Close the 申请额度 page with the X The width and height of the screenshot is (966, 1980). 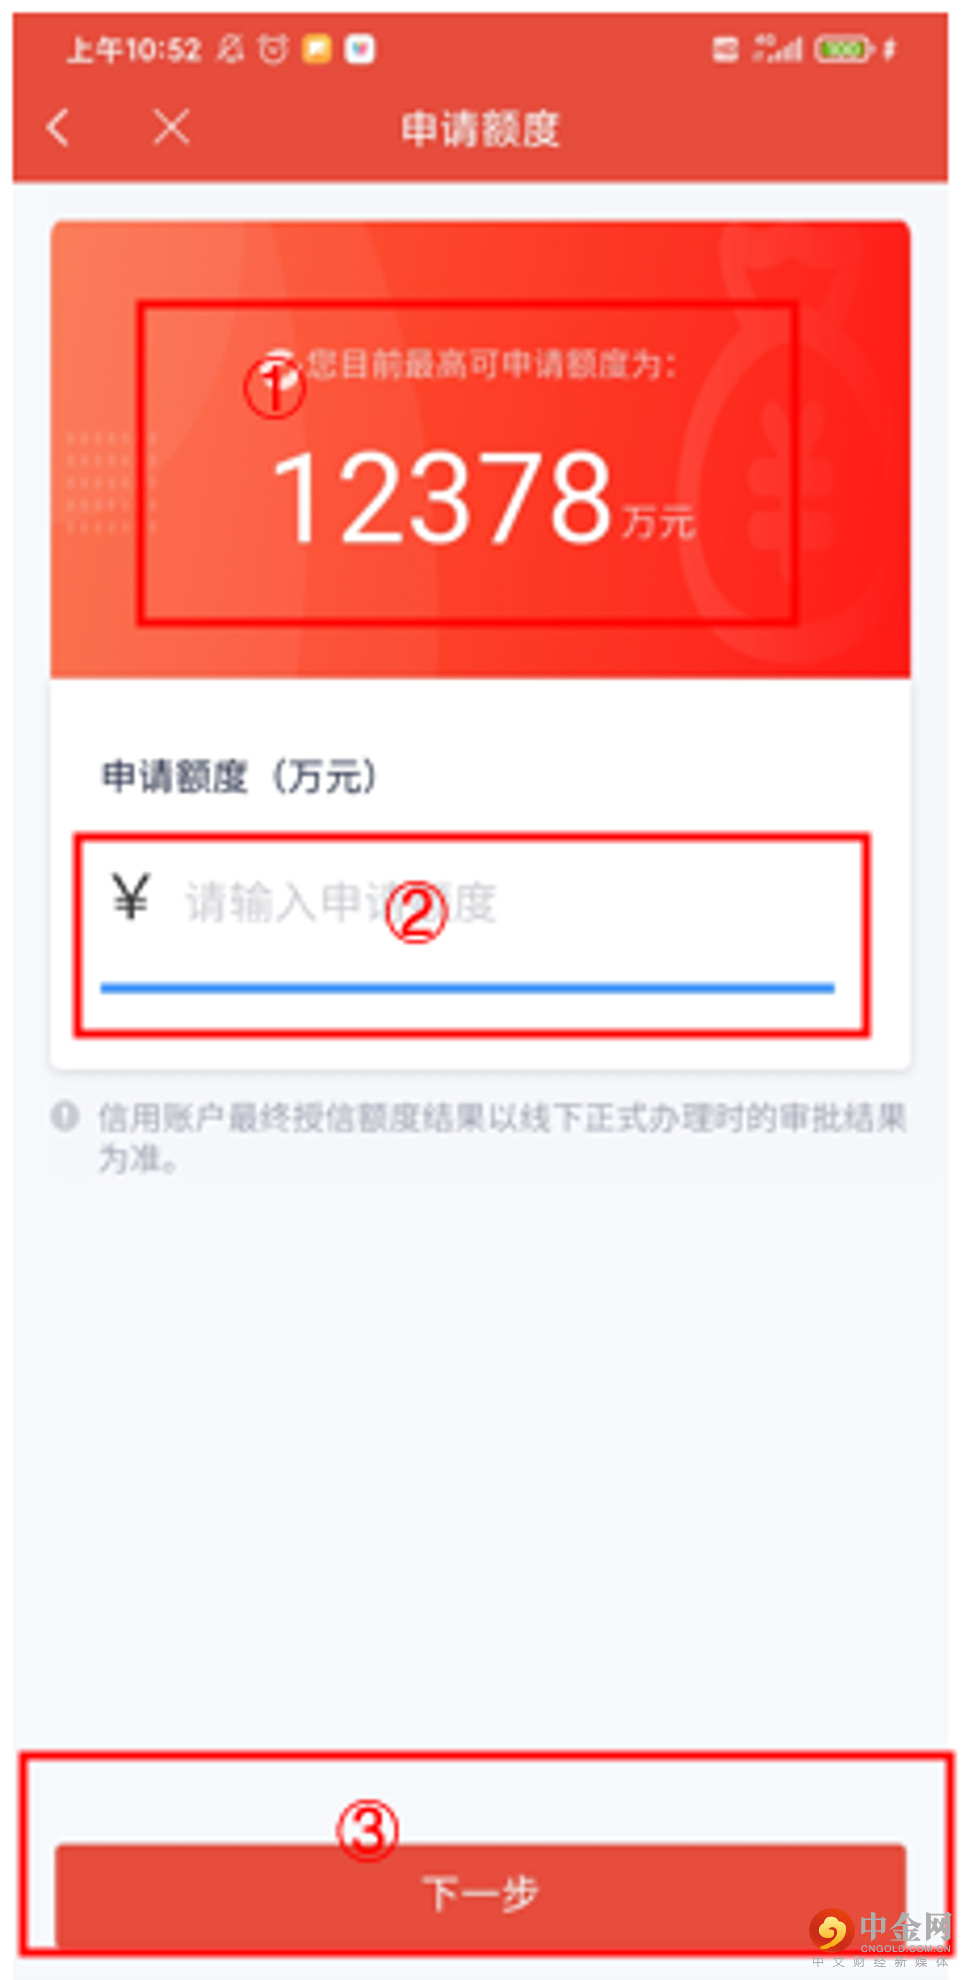171,128
